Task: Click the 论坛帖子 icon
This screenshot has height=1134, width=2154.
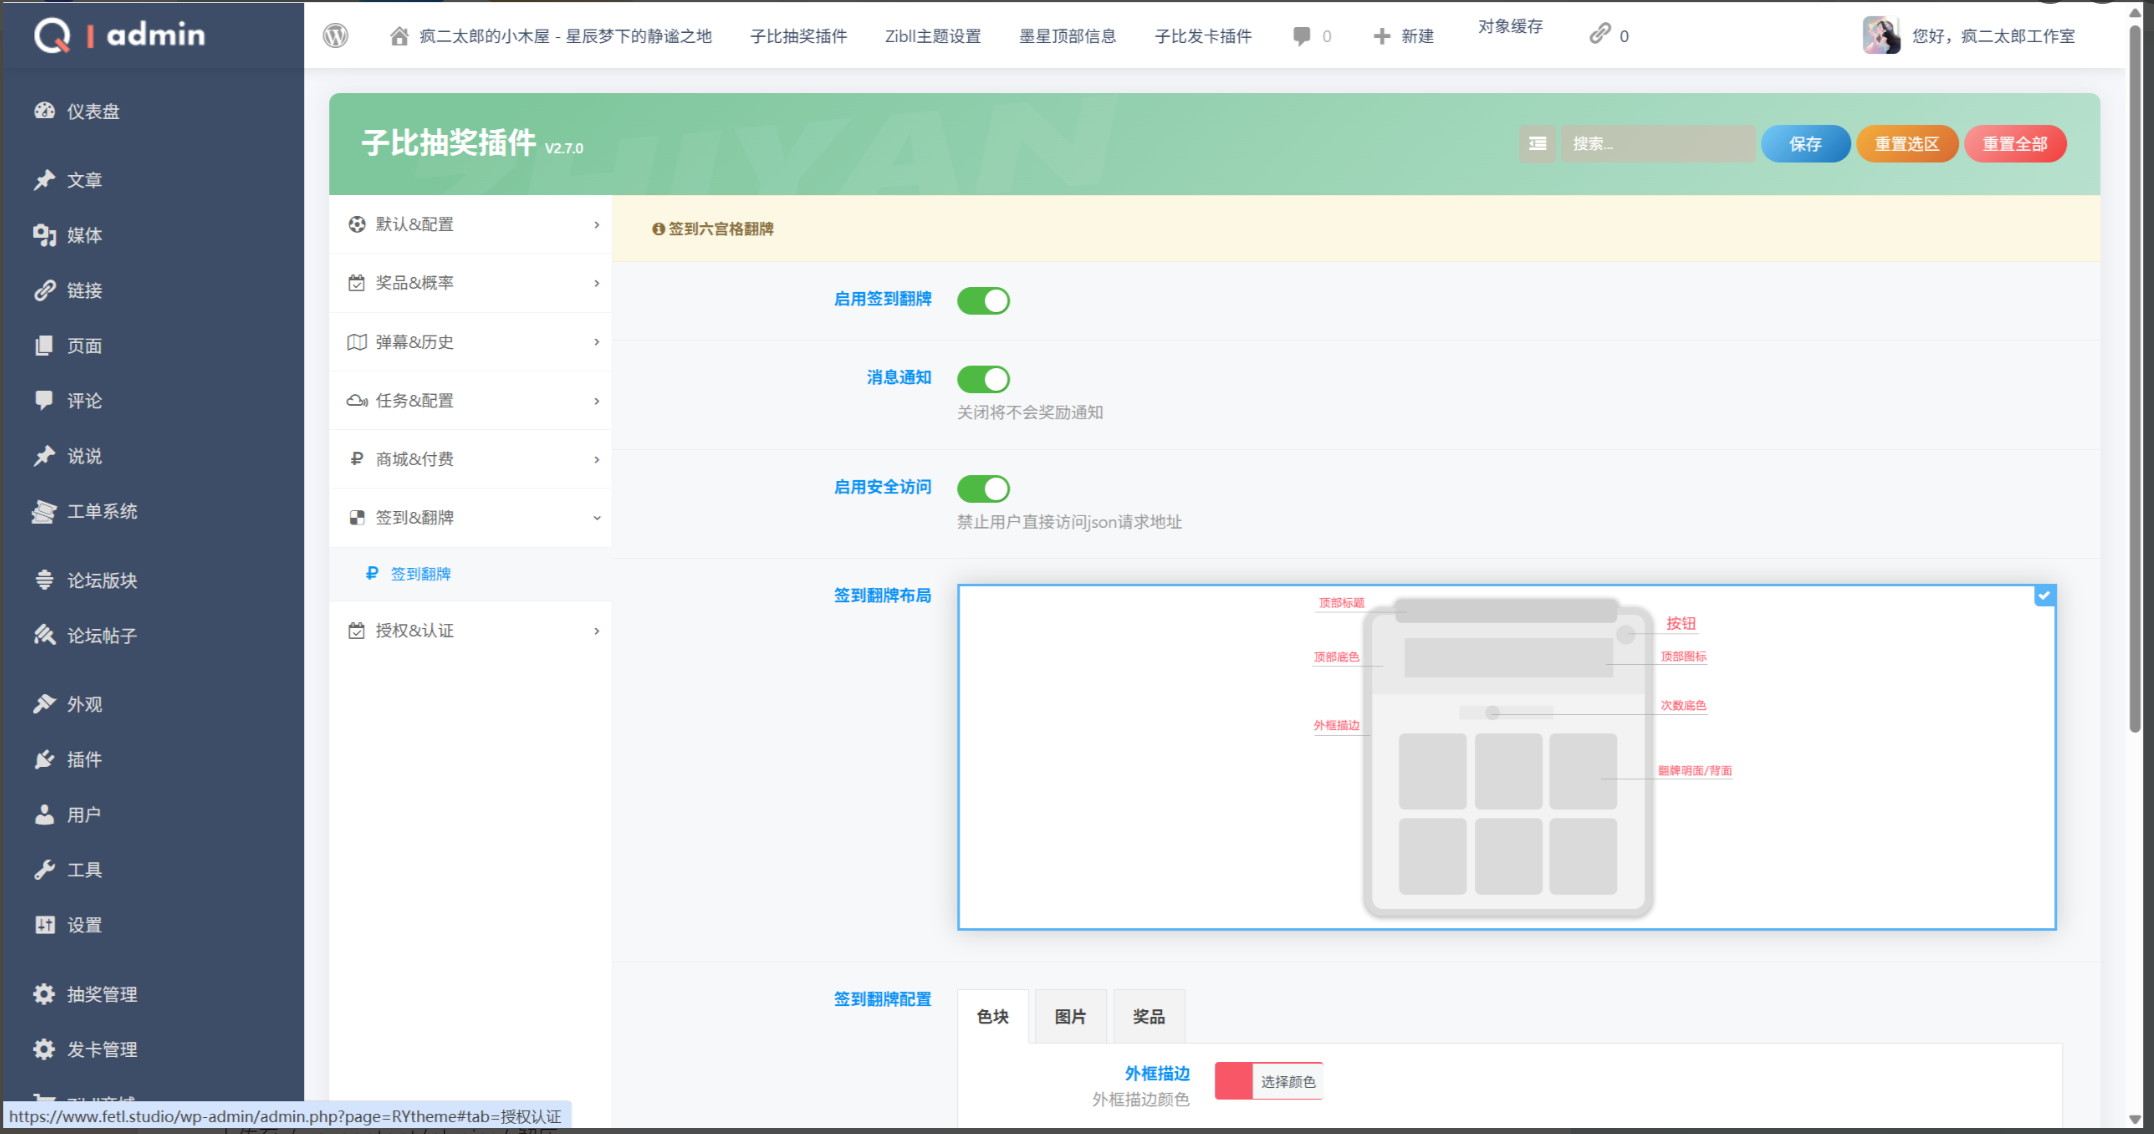Action: click(45, 635)
